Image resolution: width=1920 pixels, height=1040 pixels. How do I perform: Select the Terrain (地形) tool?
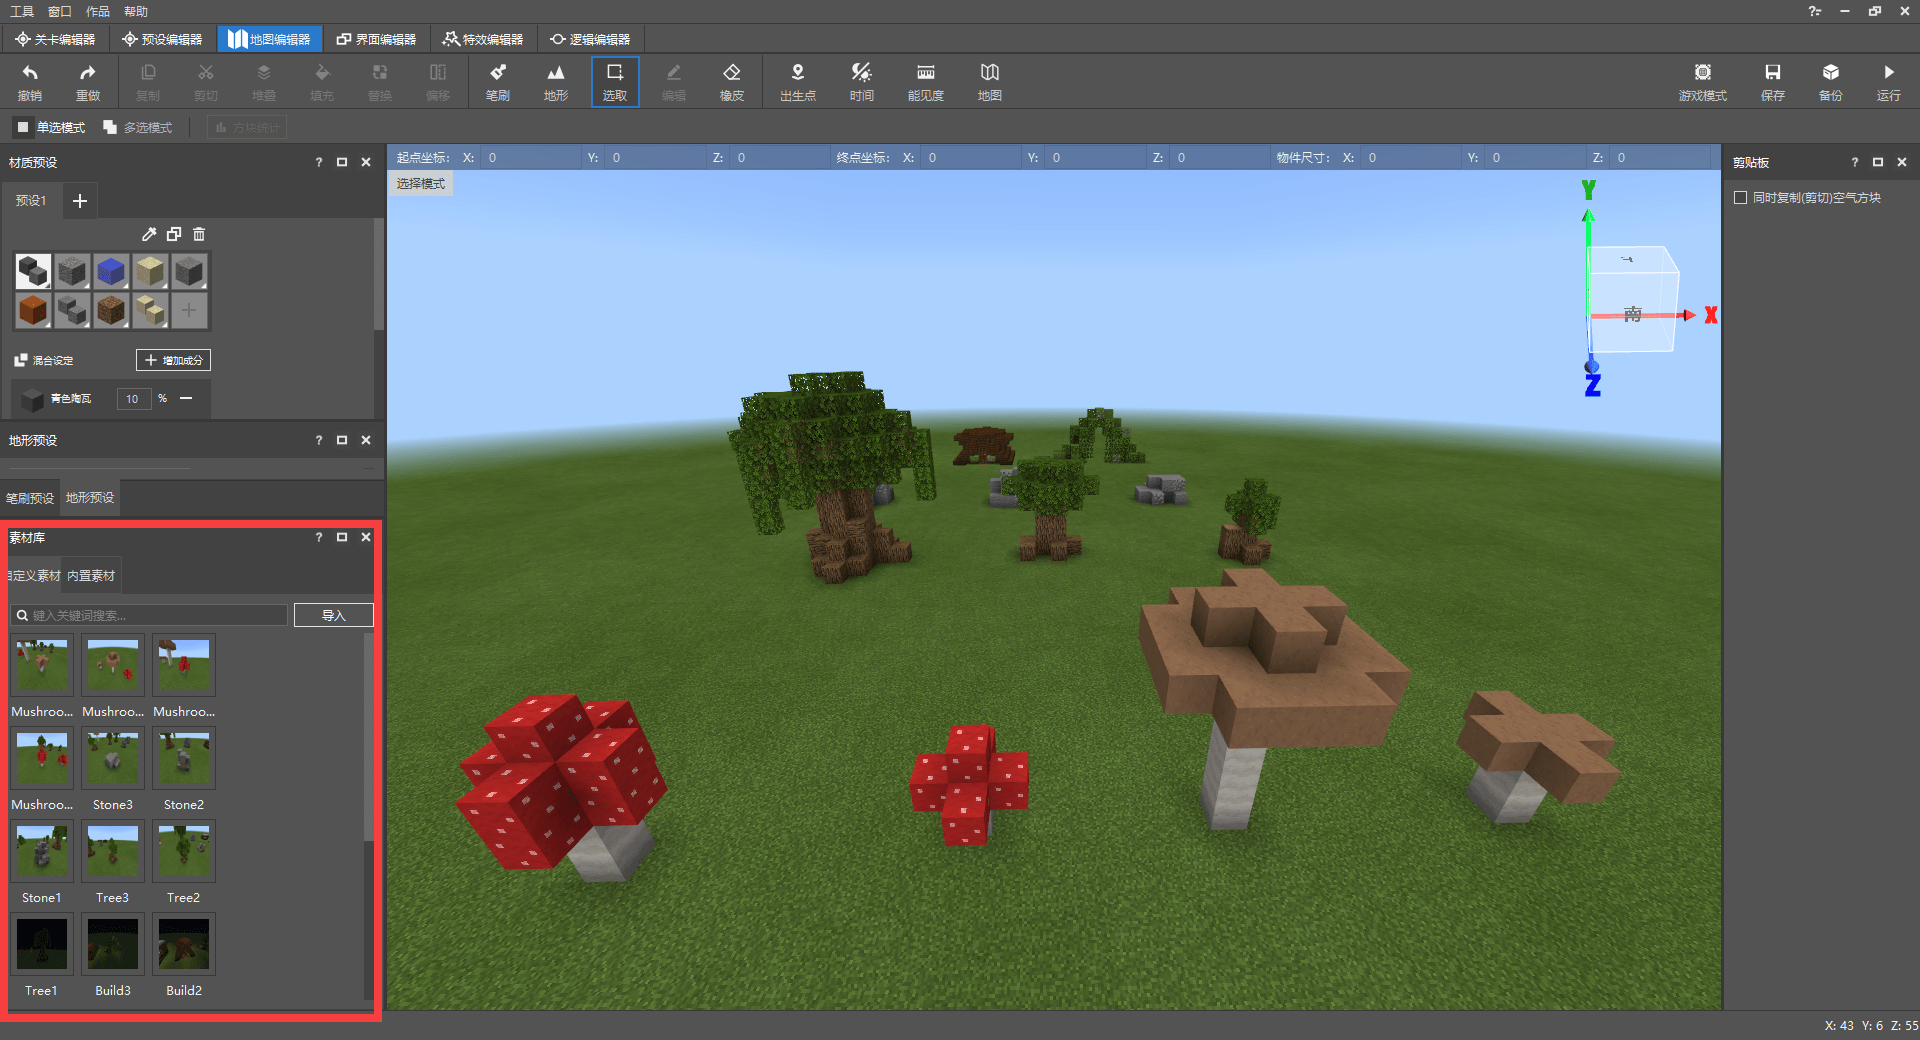(556, 82)
